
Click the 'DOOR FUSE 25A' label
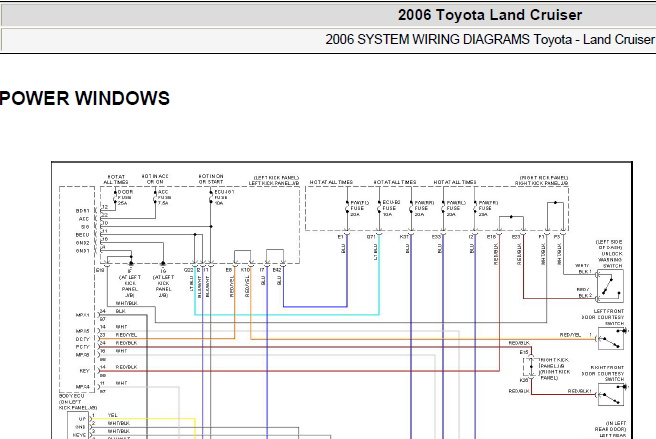tap(125, 198)
